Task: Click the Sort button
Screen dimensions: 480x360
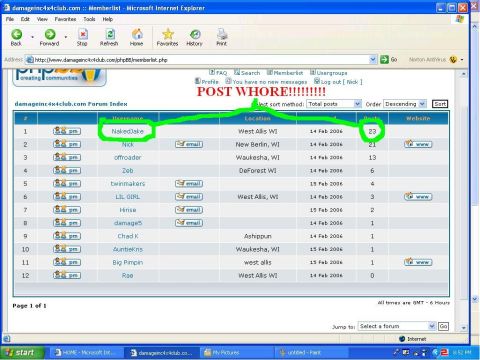Action: point(440,104)
